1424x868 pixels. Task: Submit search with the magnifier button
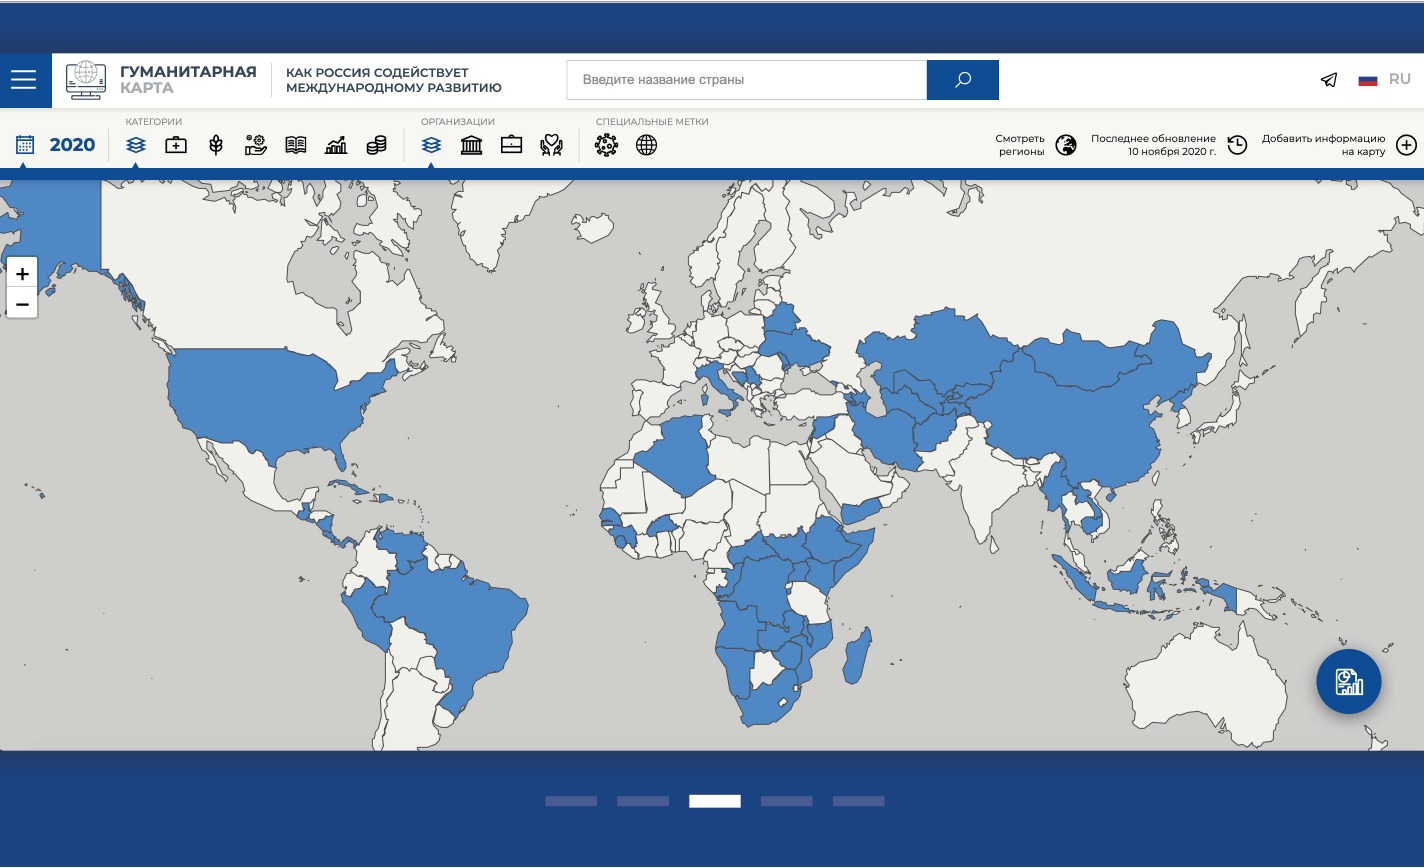963,80
